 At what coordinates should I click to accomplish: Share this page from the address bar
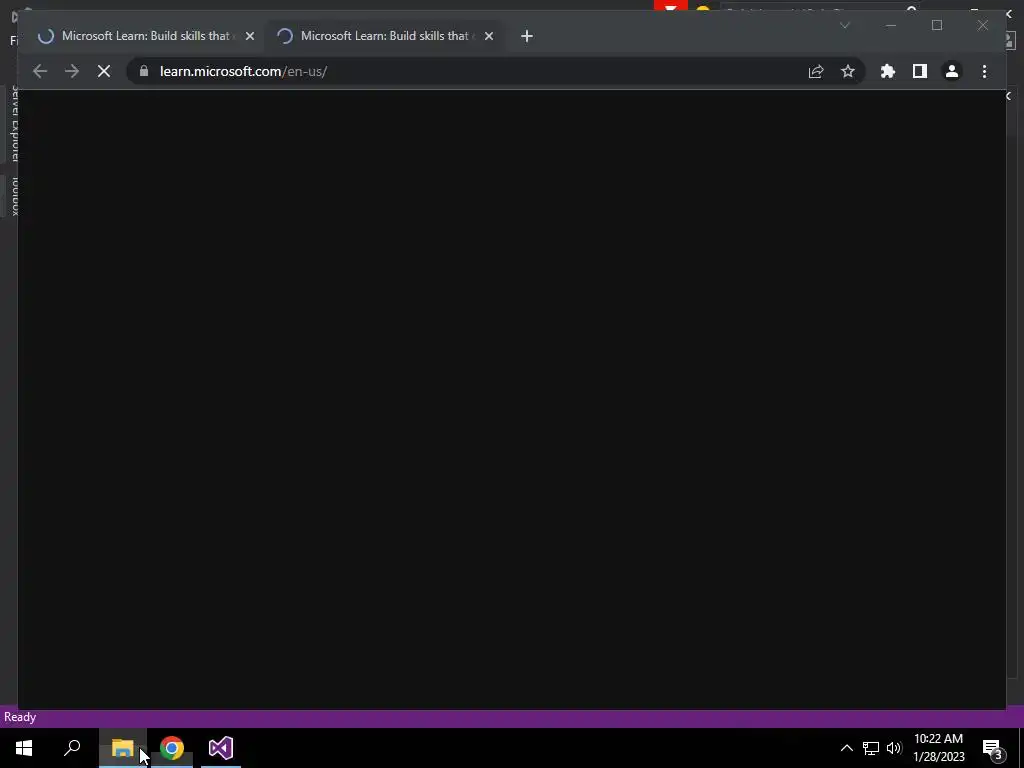pyautogui.click(x=816, y=71)
